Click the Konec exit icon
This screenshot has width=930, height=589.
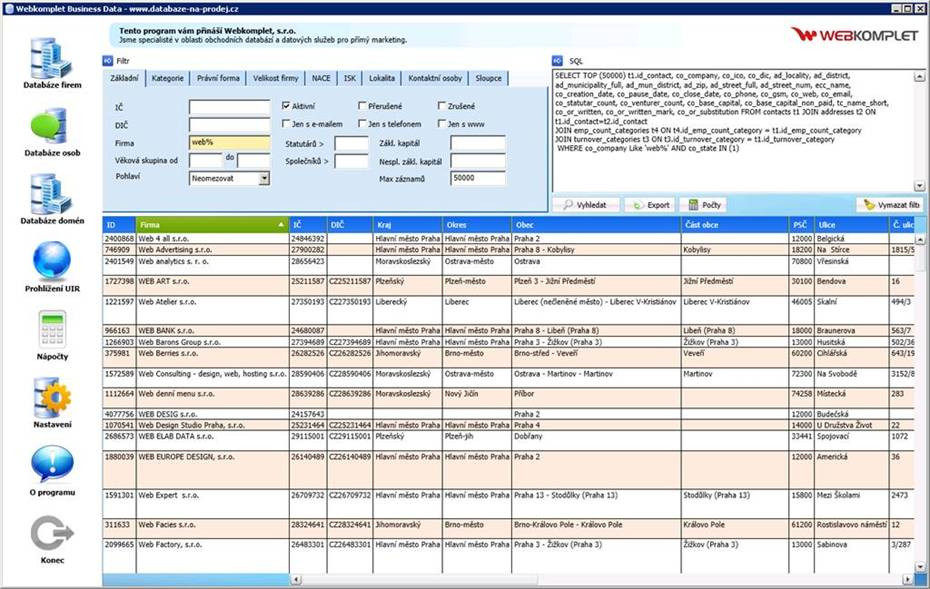click(x=52, y=533)
